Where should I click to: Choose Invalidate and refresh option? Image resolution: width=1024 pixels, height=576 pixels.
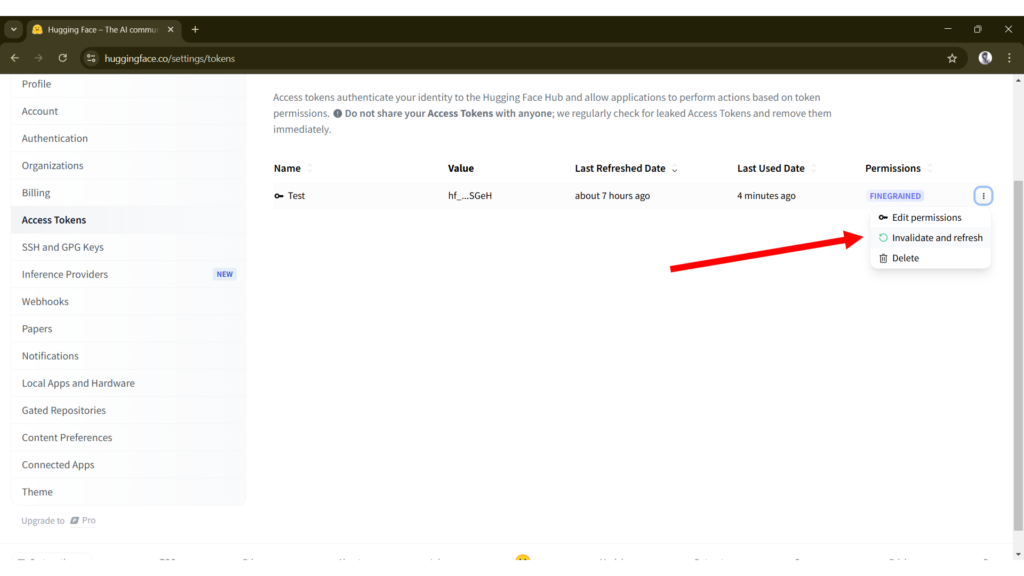[x=930, y=238]
